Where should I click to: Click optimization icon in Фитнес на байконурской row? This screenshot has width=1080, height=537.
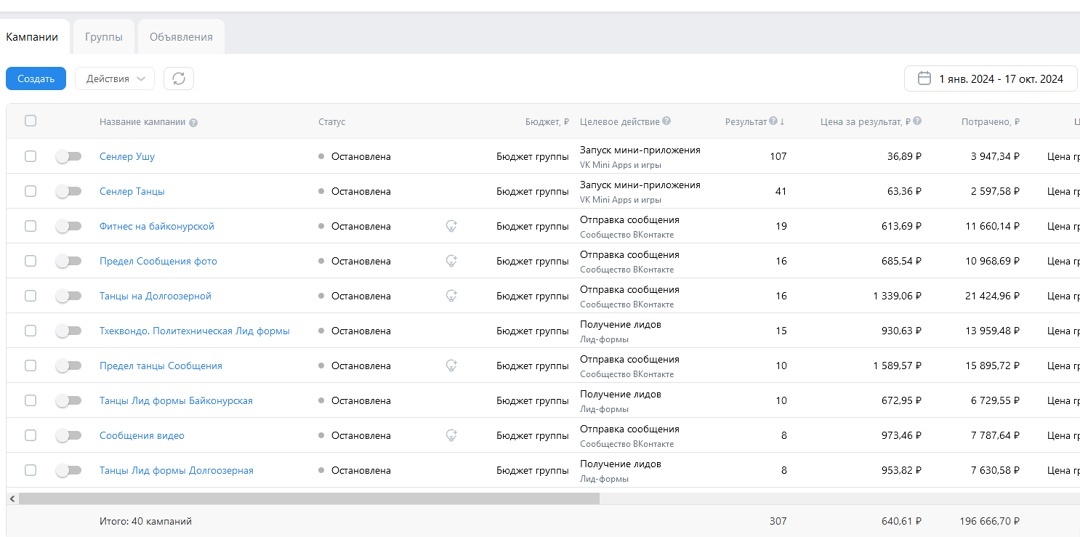click(451, 227)
